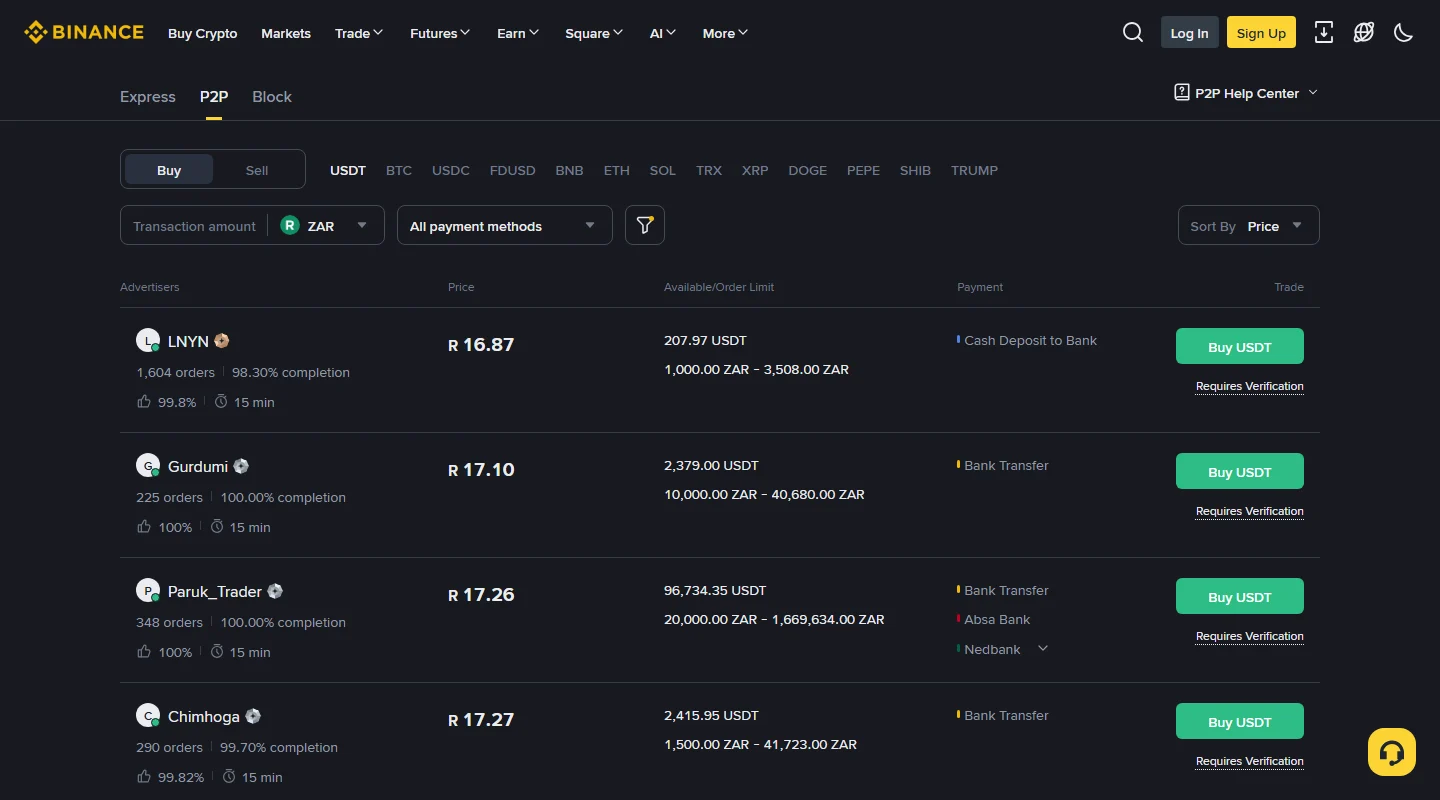This screenshot has width=1440, height=800.
Task: Click Gurdumi verified badge icon
Action: 241,466
